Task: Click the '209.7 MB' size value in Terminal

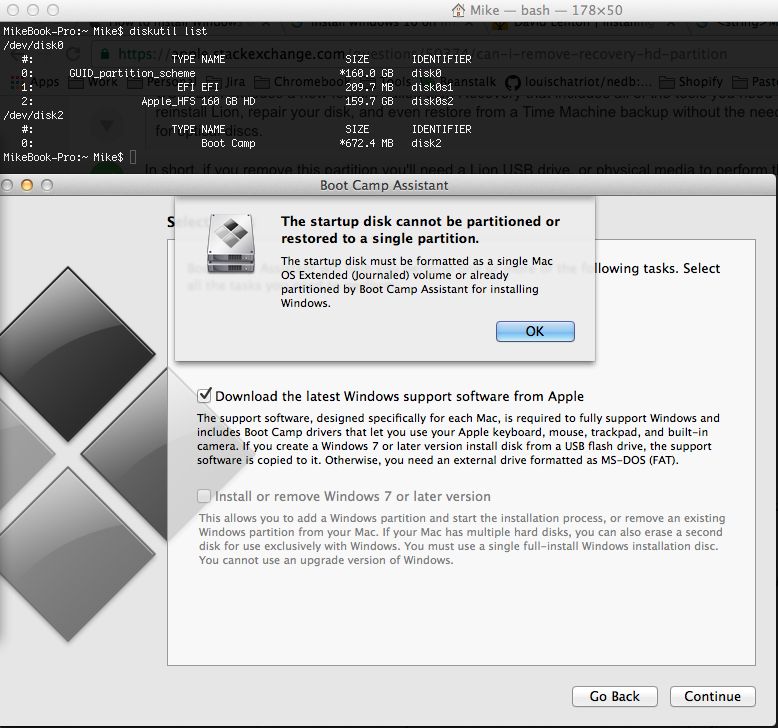Action: 369,87
